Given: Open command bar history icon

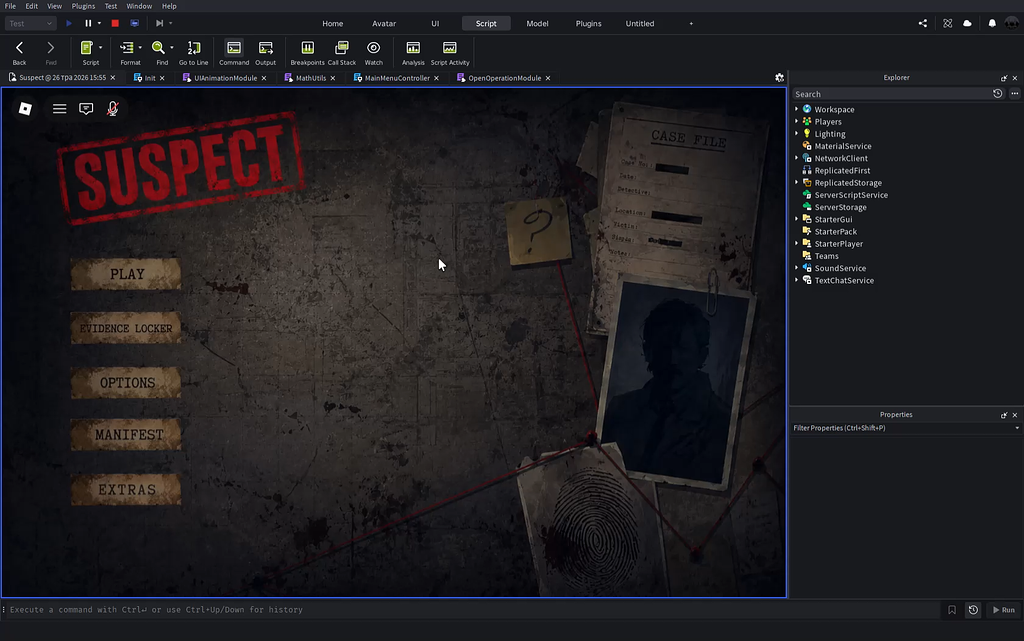Looking at the screenshot, I should click(x=973, y=610).
